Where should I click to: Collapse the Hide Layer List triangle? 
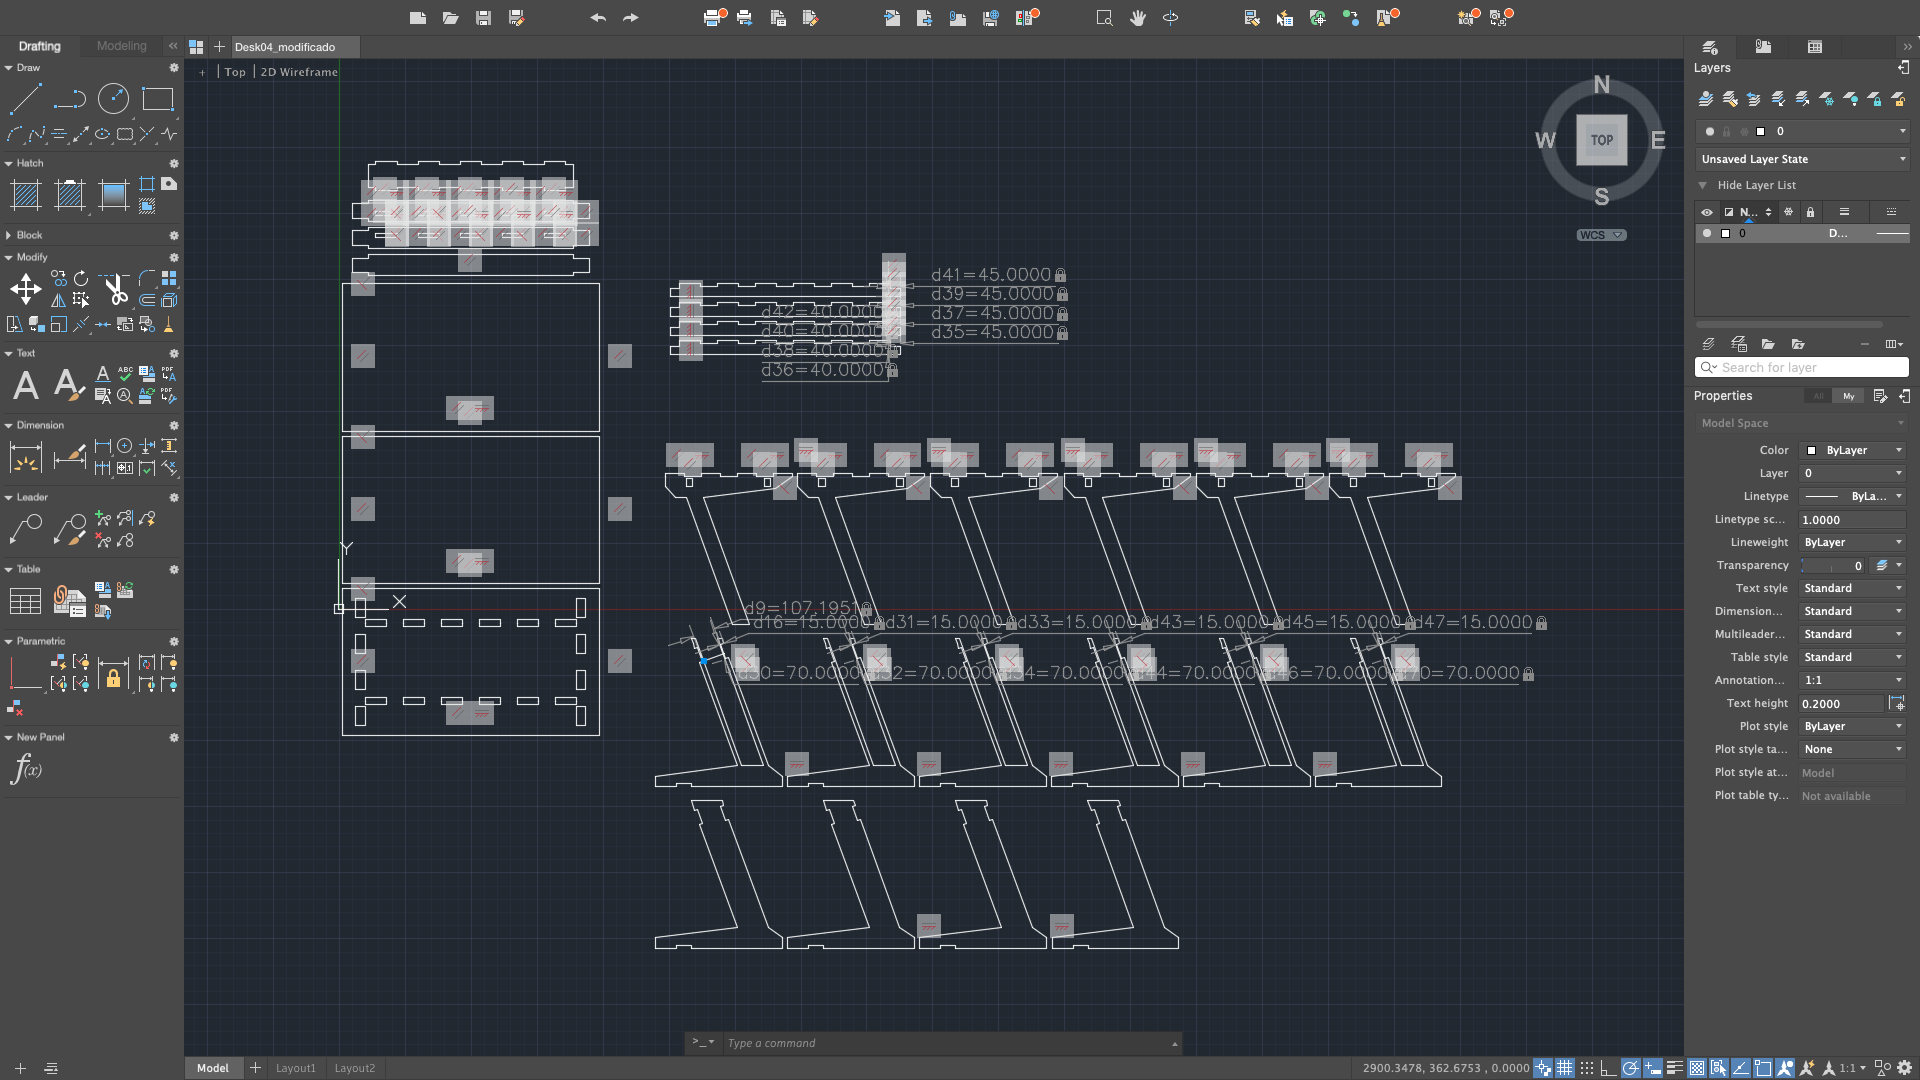pyautogui.click(x=1702, y=185)
